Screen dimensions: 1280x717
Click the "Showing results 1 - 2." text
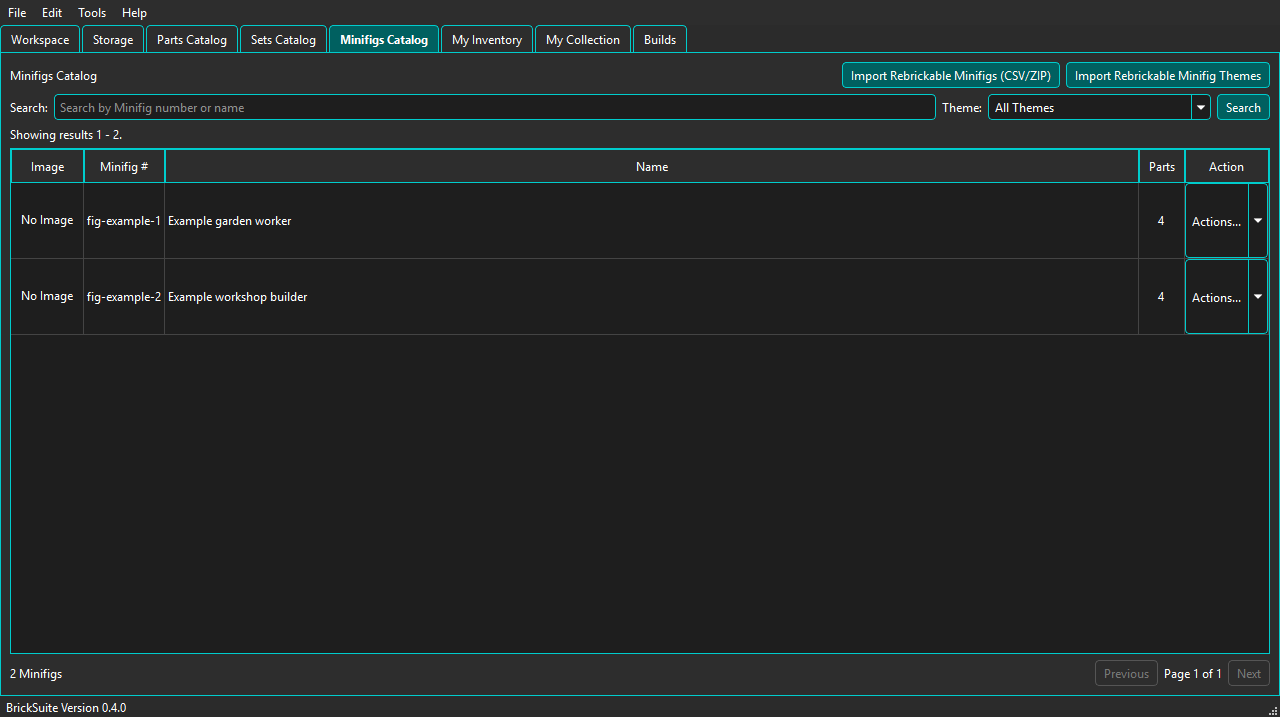66,135
